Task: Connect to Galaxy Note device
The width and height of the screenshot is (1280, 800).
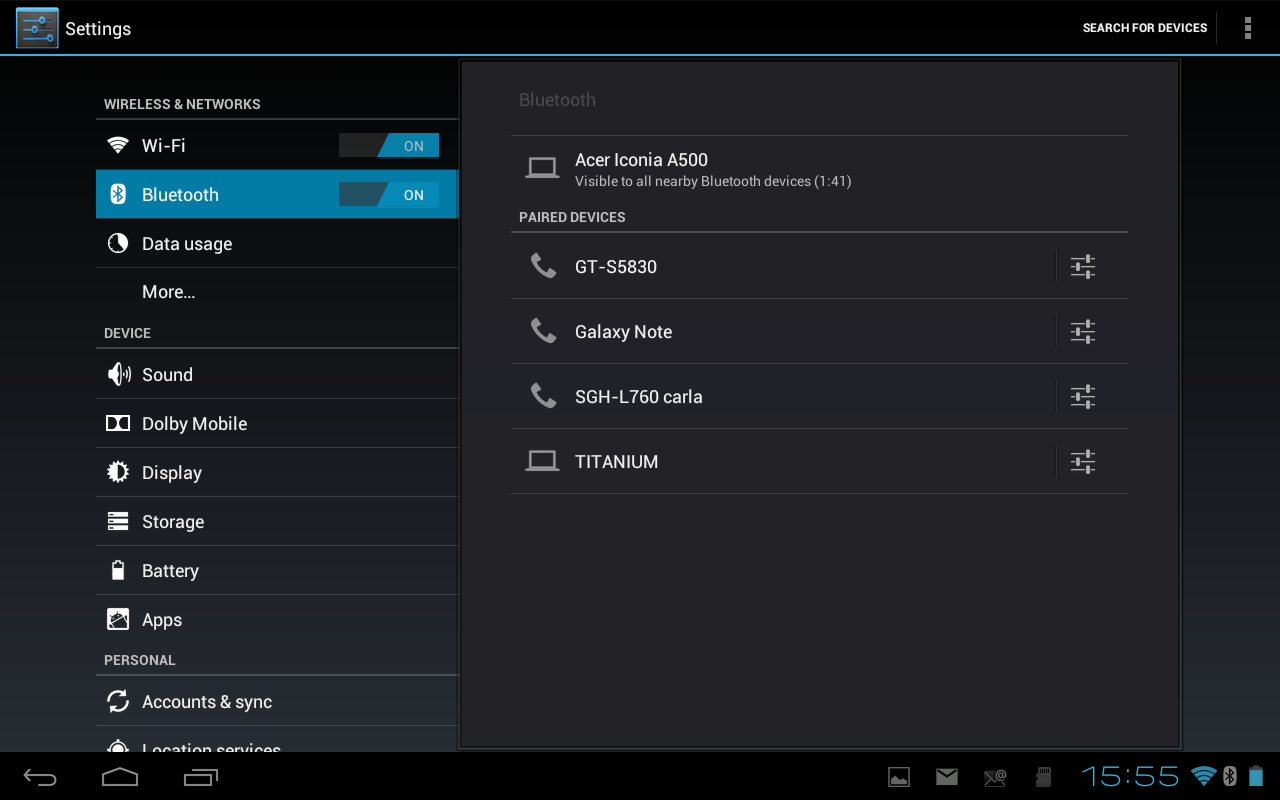Action: click(x=783, y=331)
